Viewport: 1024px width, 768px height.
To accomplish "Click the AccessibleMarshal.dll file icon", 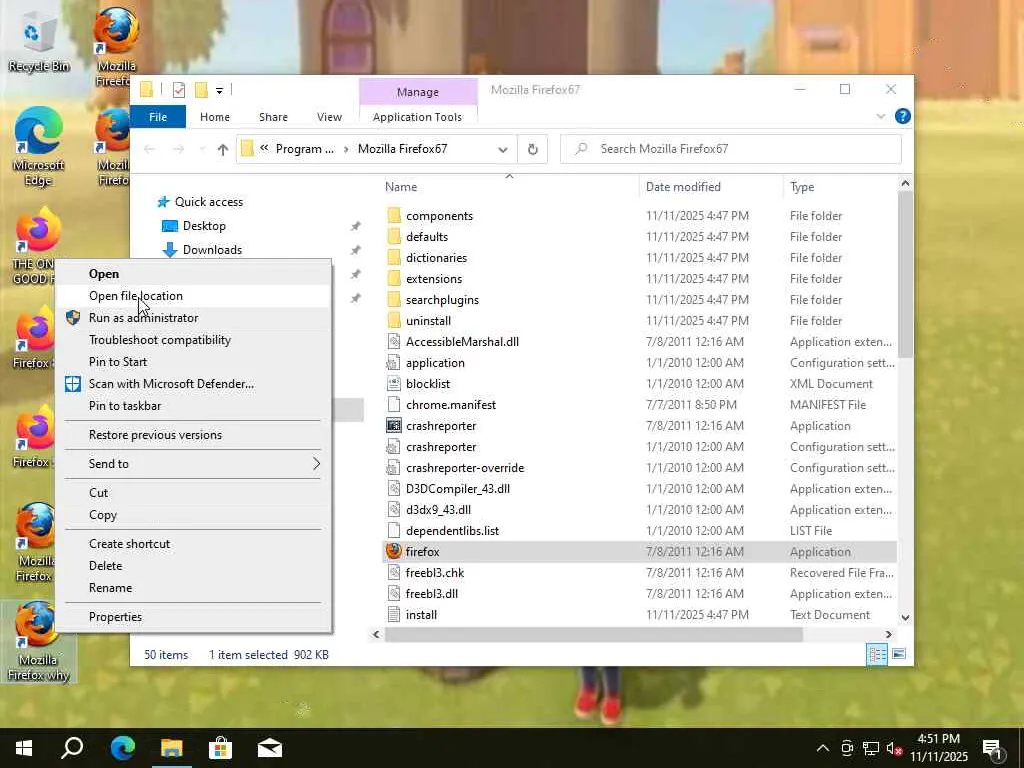I will pos(394,342).
